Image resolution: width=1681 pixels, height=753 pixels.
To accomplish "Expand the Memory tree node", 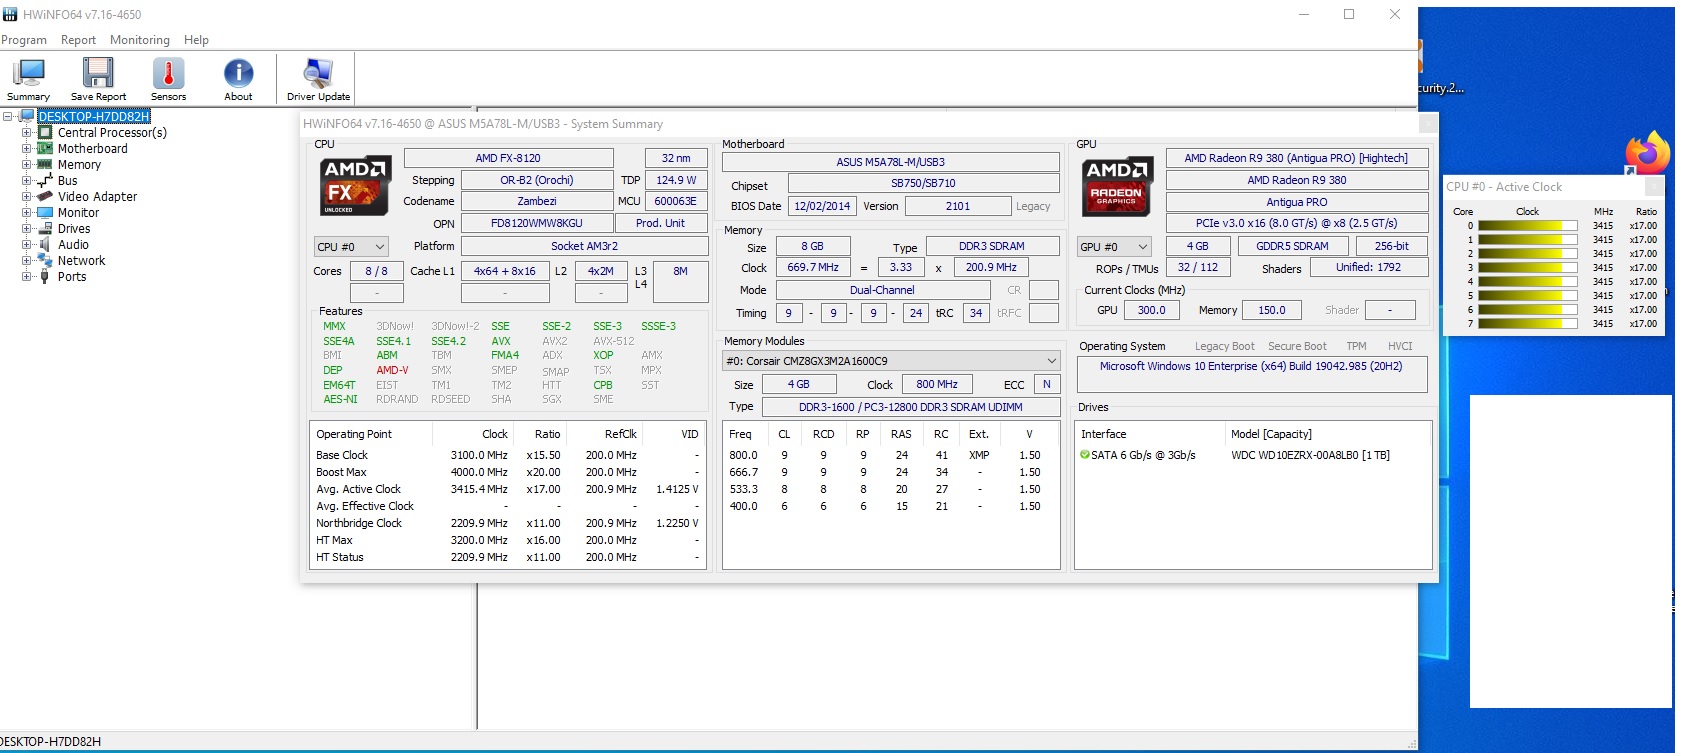I will [x=27, y=164].
